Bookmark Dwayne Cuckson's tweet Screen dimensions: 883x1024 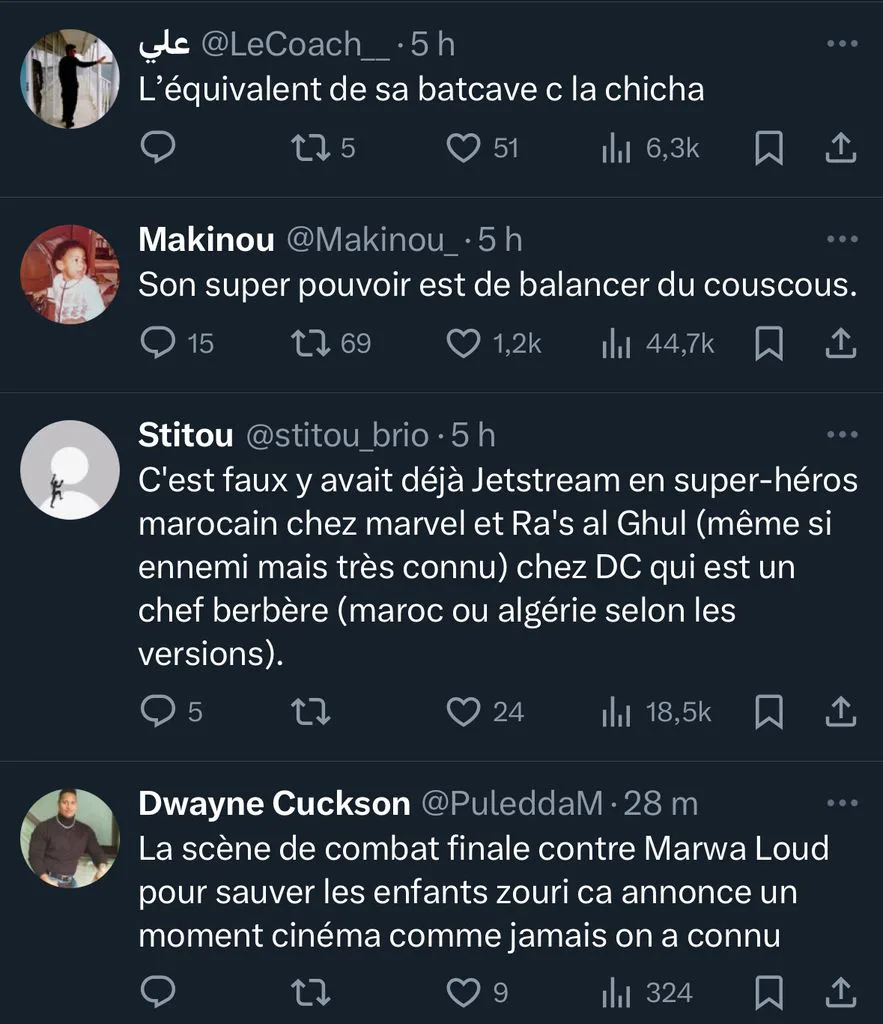769,993
